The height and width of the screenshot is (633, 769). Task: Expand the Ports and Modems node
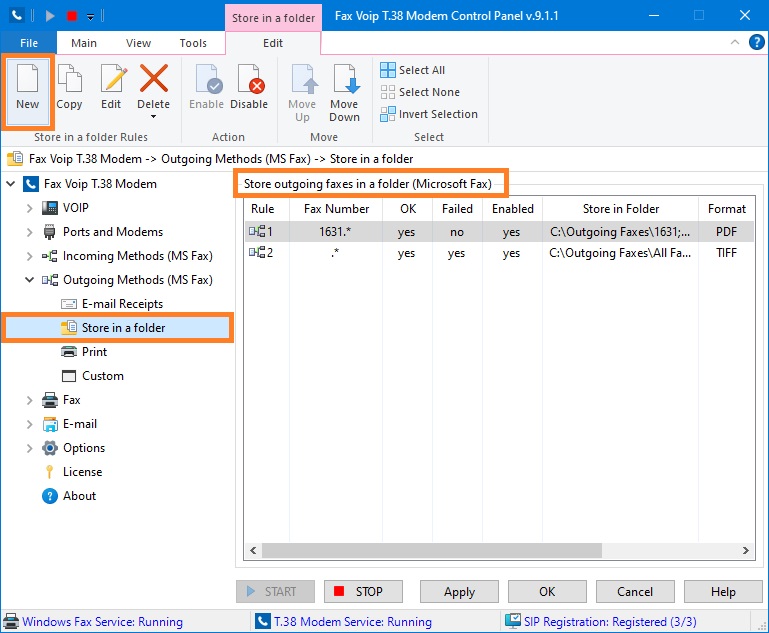tap(29, 232)
